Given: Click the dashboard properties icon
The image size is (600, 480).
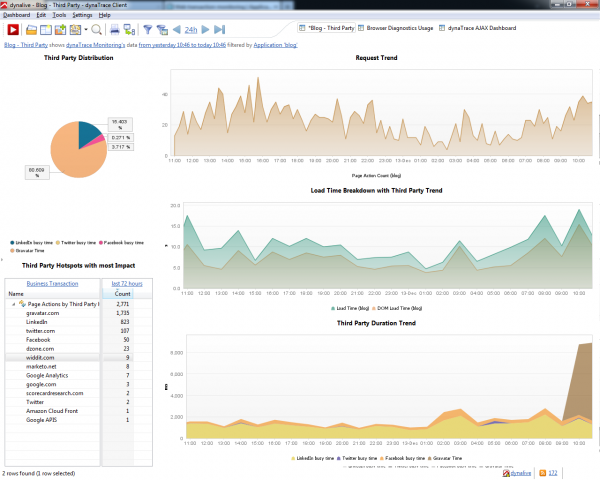Looking at the screenshot, I should coord(75,30).
